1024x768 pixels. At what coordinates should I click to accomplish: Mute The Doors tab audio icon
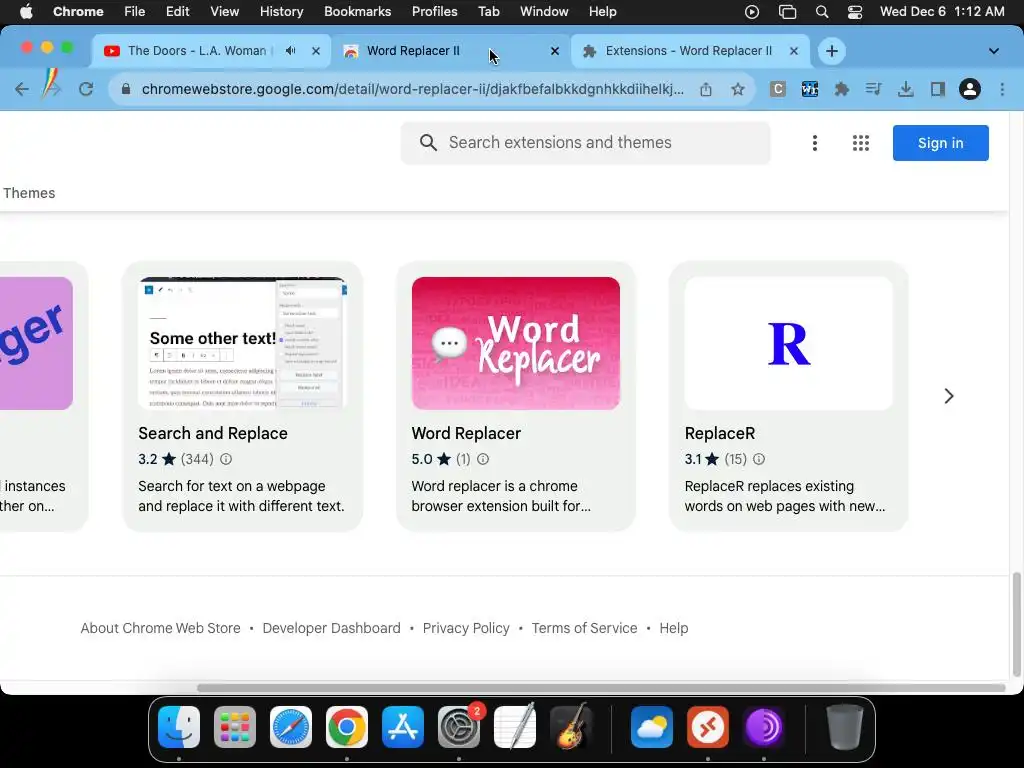pyautogui.click(x=291, y=51)
